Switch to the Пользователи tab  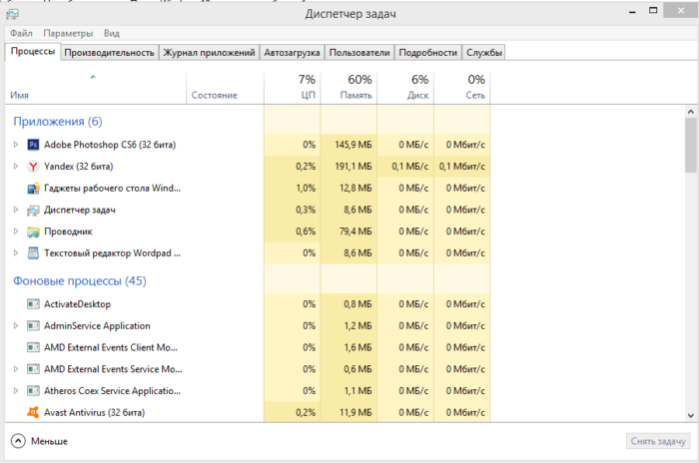(x=359, y=53)
